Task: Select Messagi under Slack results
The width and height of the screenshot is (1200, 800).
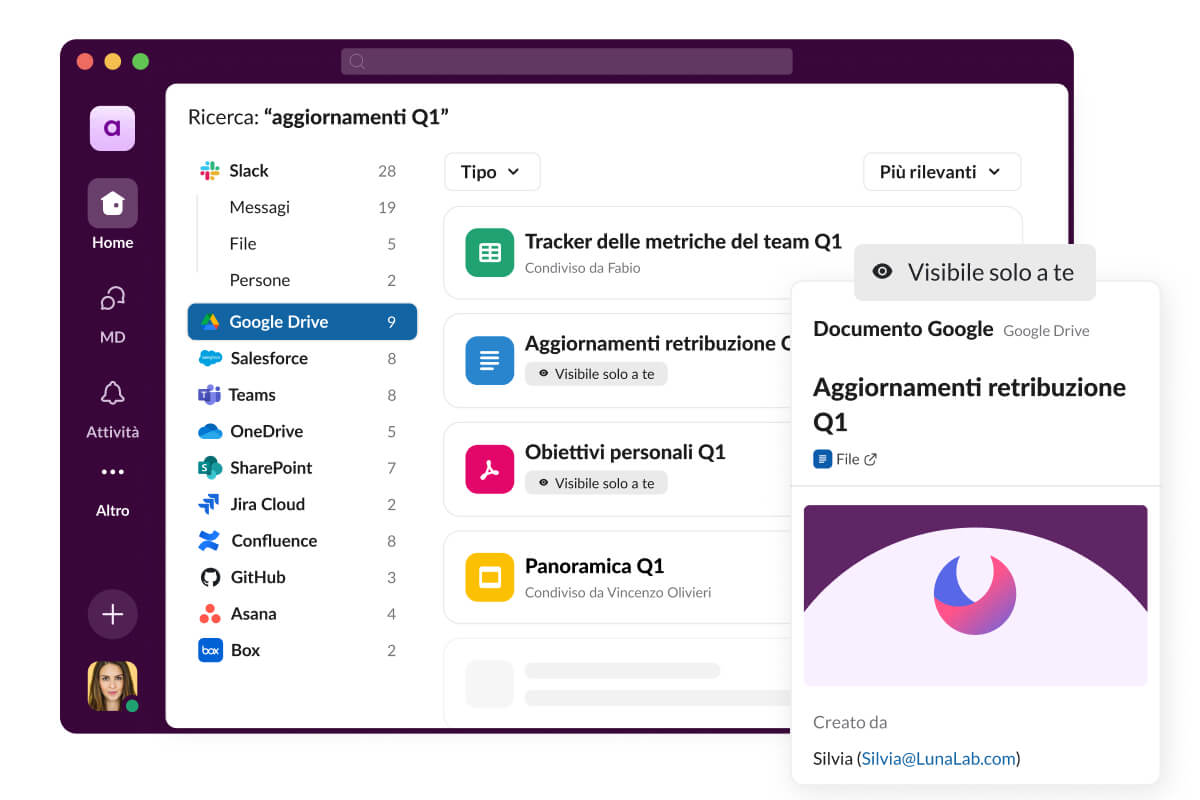Action: tap(260, 207)
